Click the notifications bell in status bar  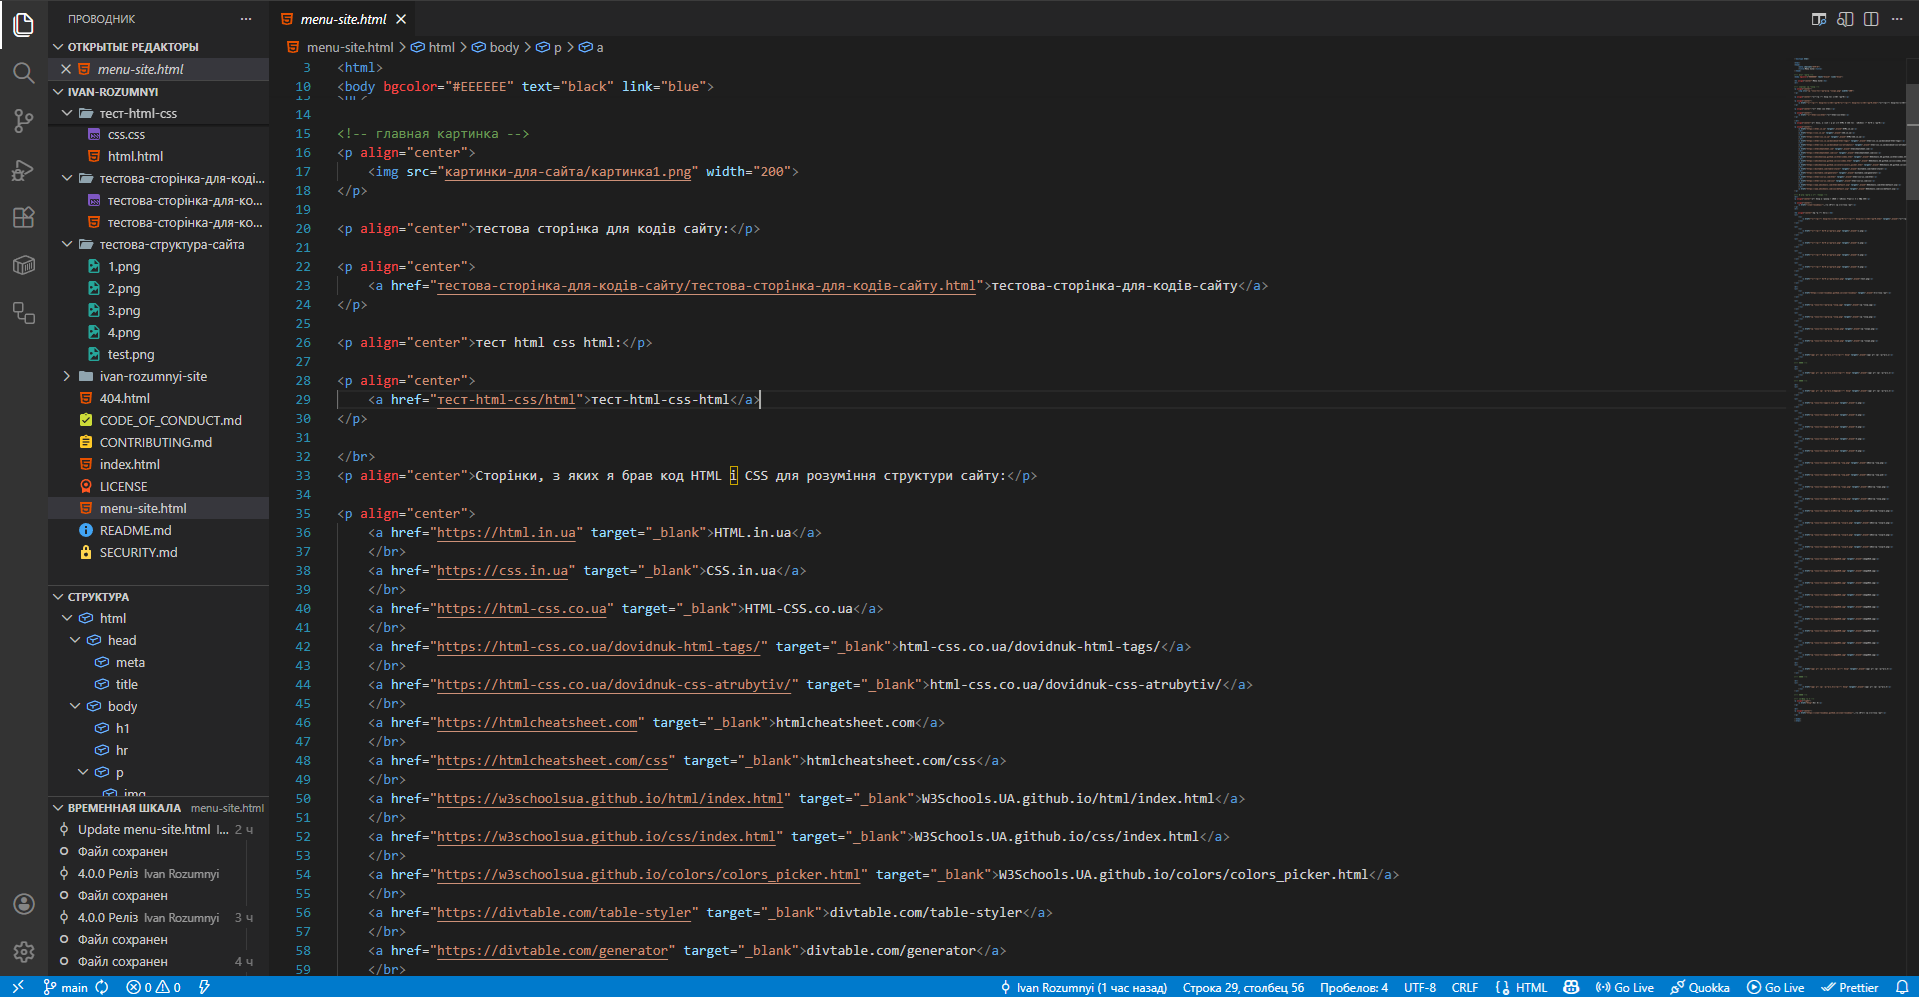(x=1901, y=987)
